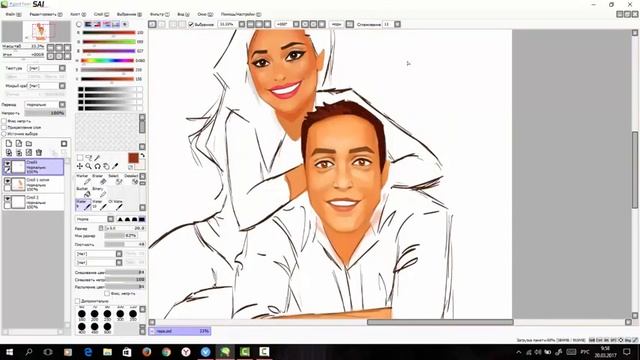The image size is (640, 360).
Task: Create a new normal layer
Action: (x=9, y=143)
